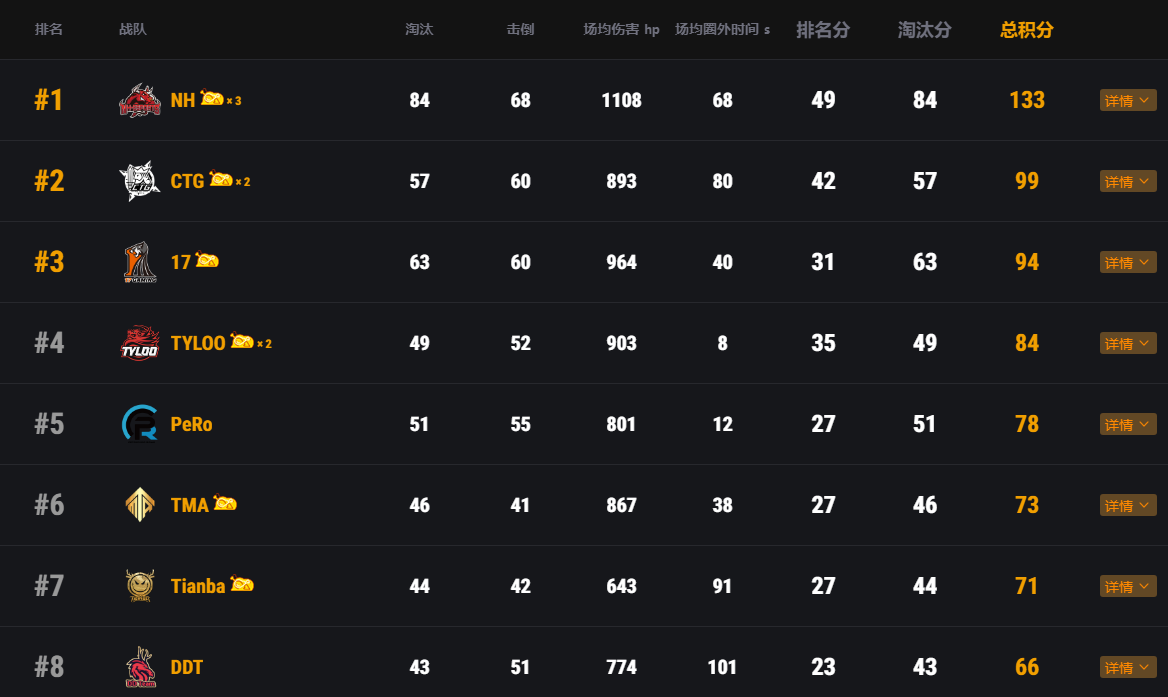Click the TMA team logo

click(139, 505)
